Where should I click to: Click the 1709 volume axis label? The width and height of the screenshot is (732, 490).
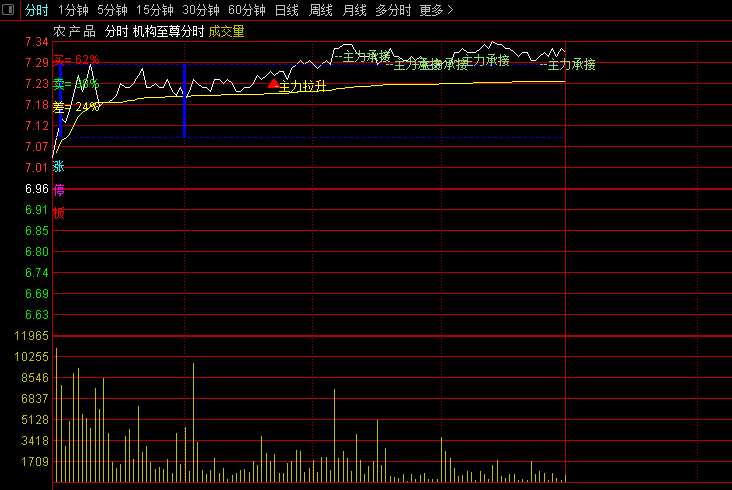pyautogui.click(x=35, y=462)
